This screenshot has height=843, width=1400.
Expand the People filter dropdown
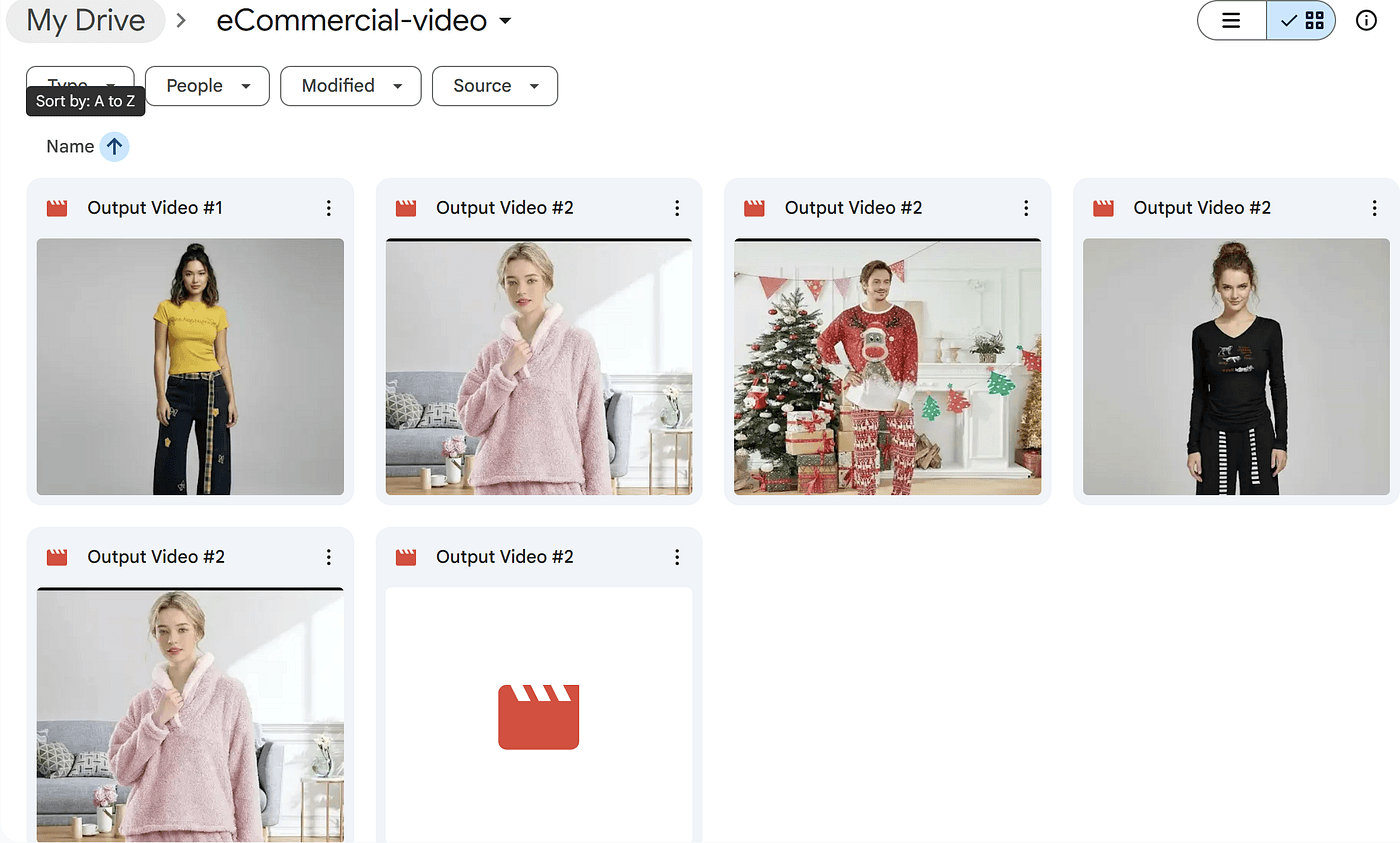pos(207,86)
